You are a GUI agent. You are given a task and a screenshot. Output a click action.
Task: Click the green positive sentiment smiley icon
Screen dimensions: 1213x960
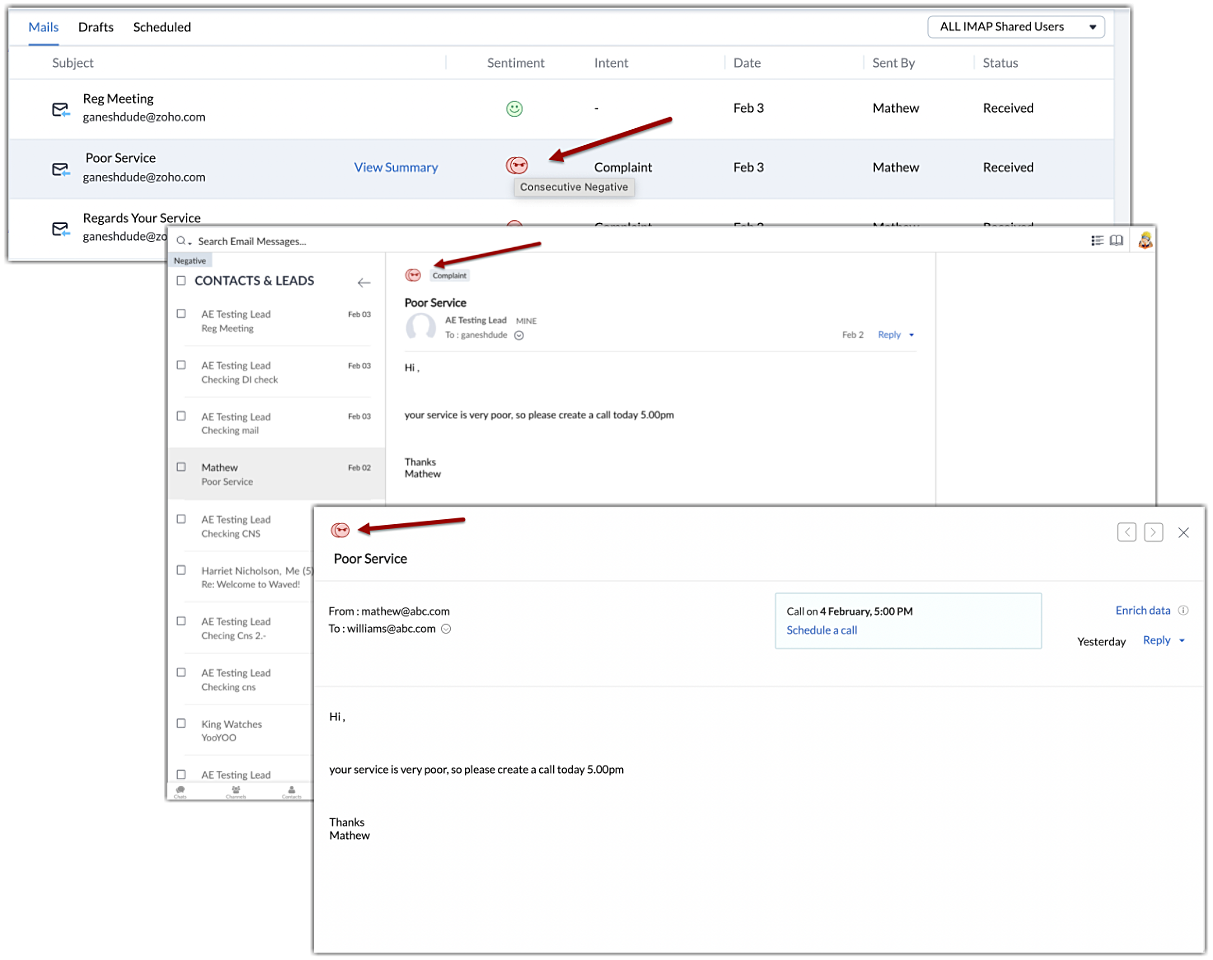[x=514, y=109]
